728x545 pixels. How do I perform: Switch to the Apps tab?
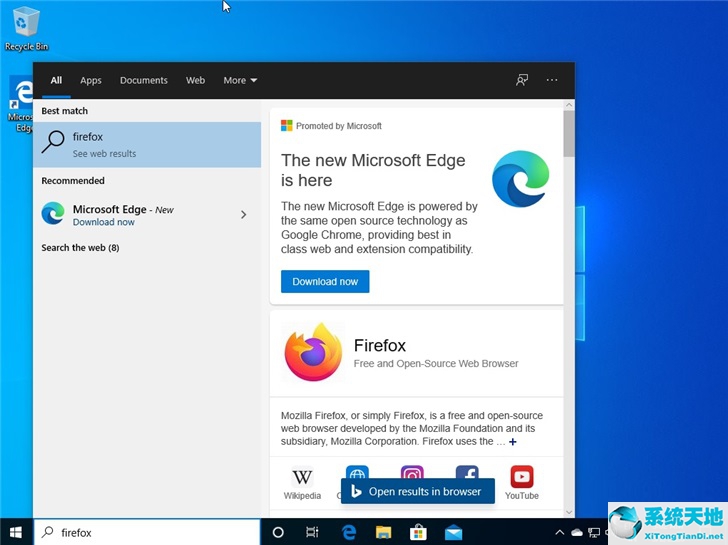(91, 80)
